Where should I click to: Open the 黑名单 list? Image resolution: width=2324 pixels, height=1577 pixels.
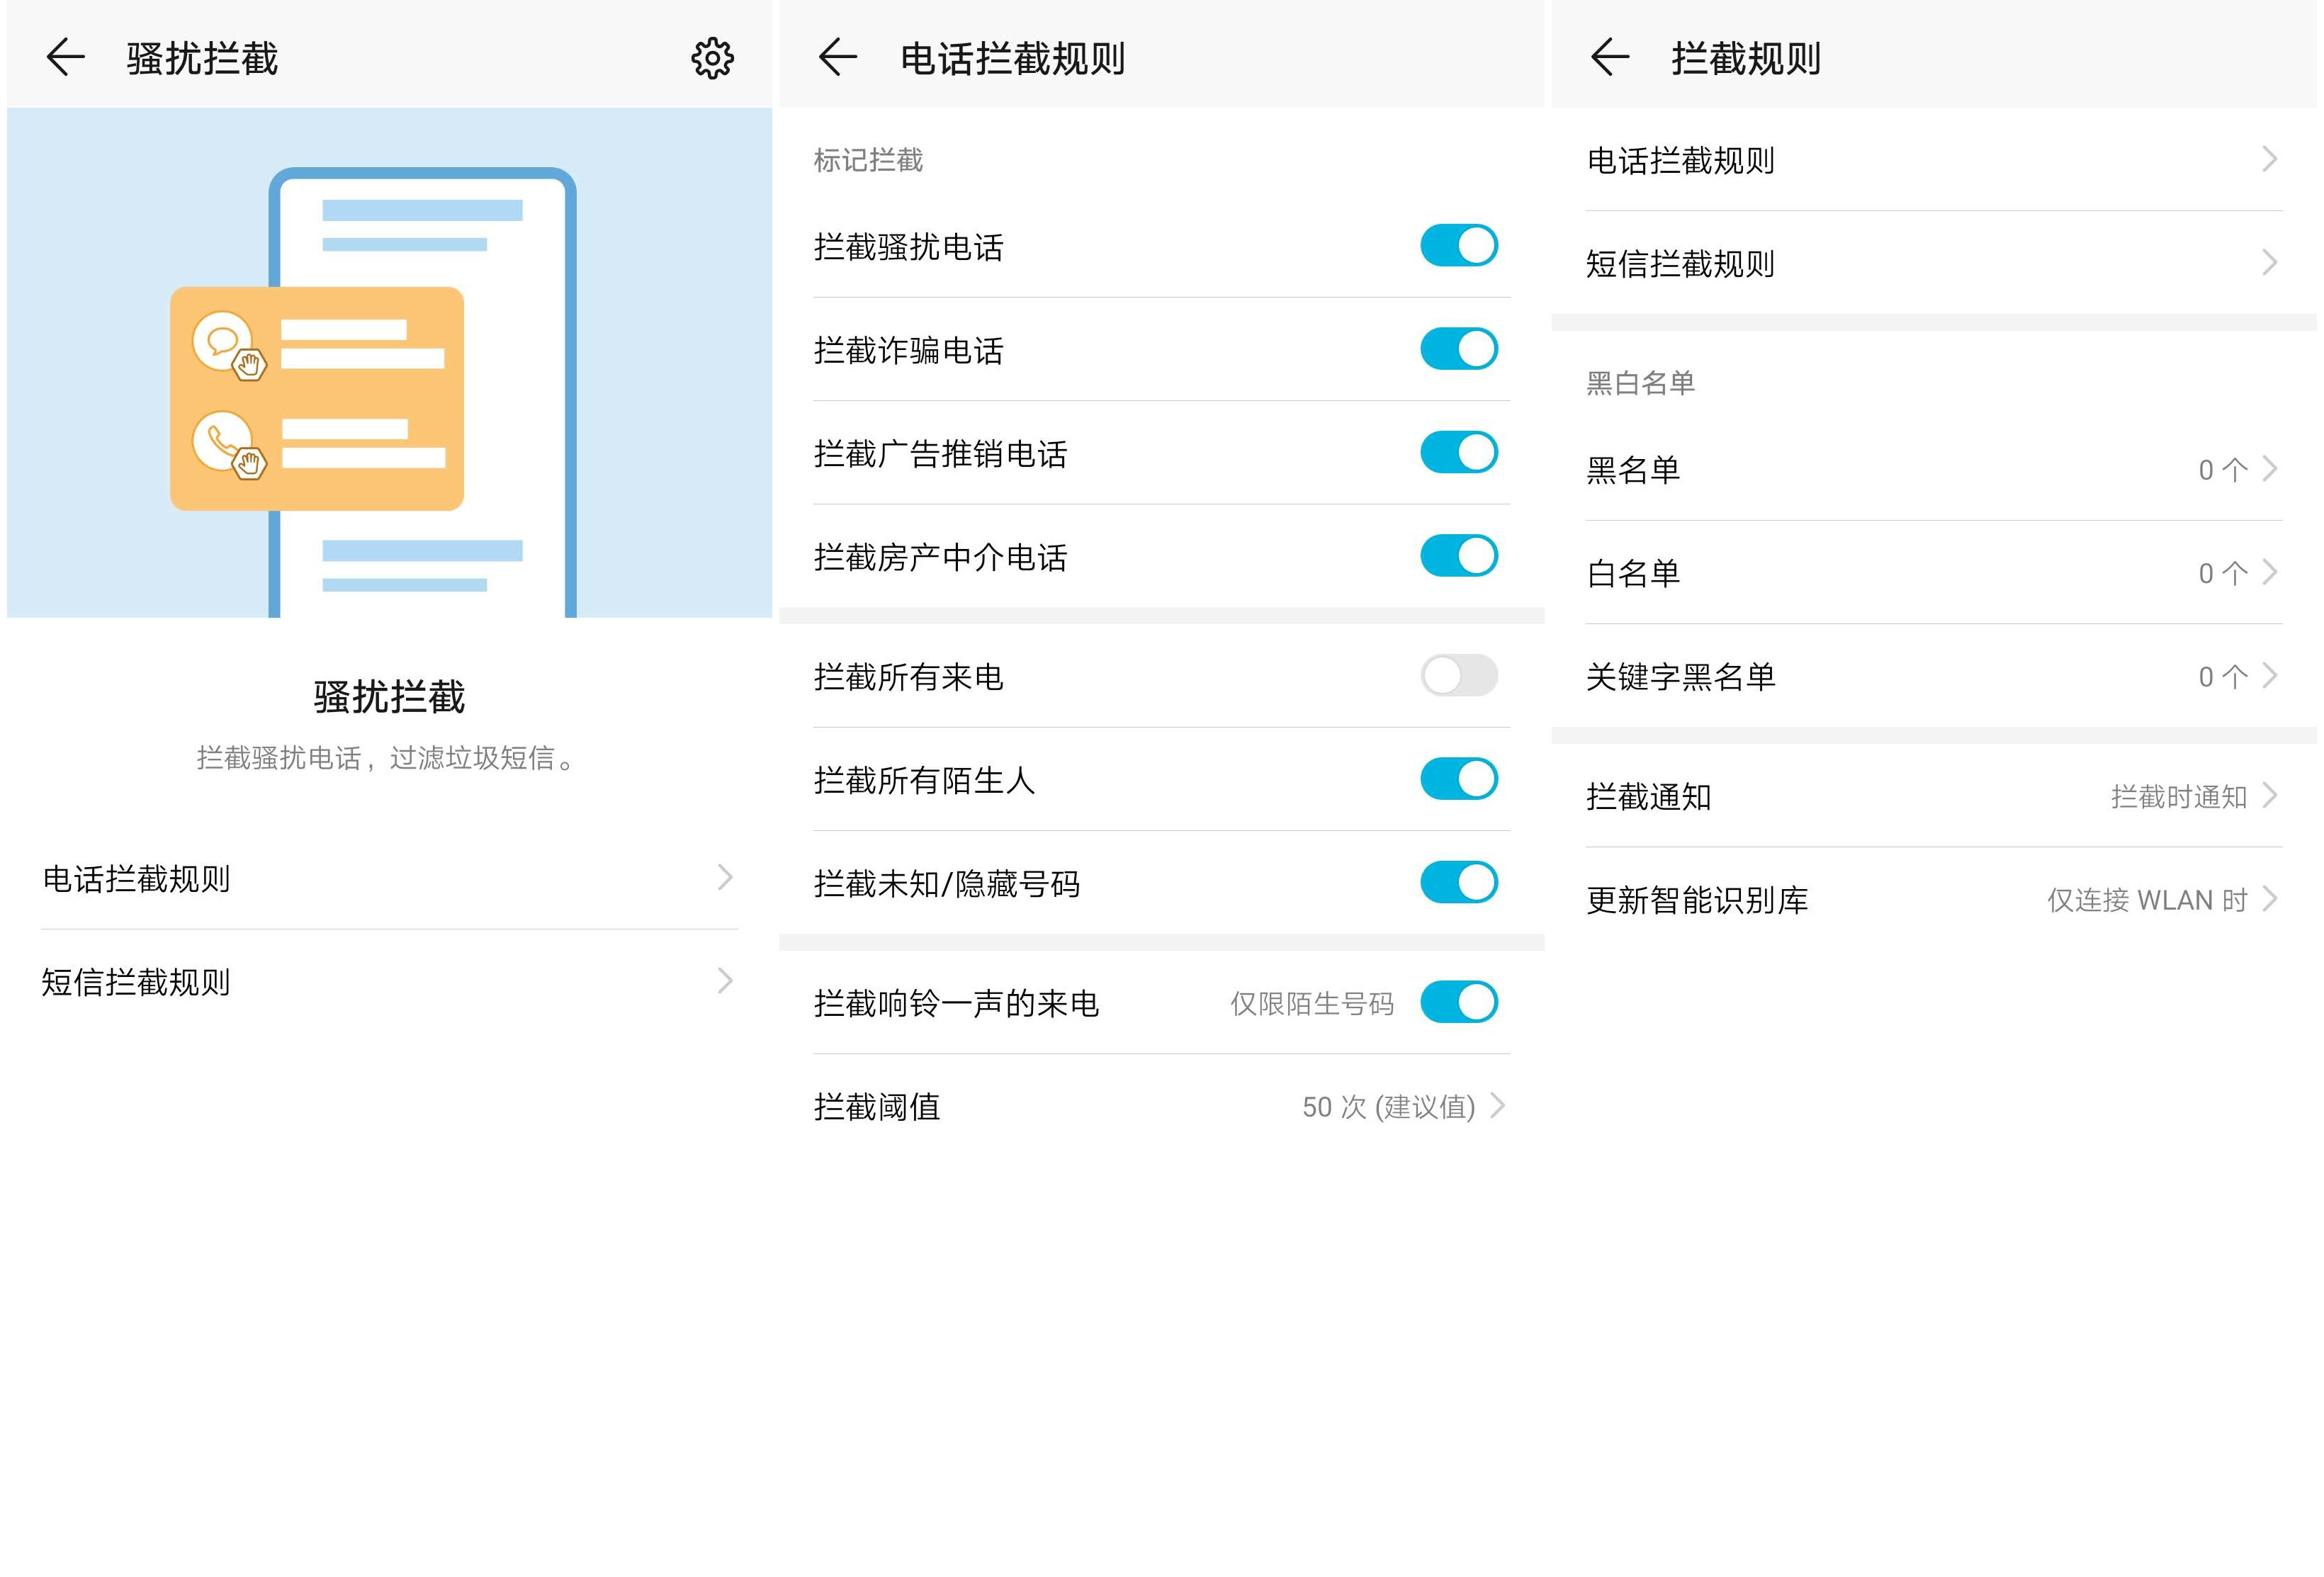(x=1930, y=470)
